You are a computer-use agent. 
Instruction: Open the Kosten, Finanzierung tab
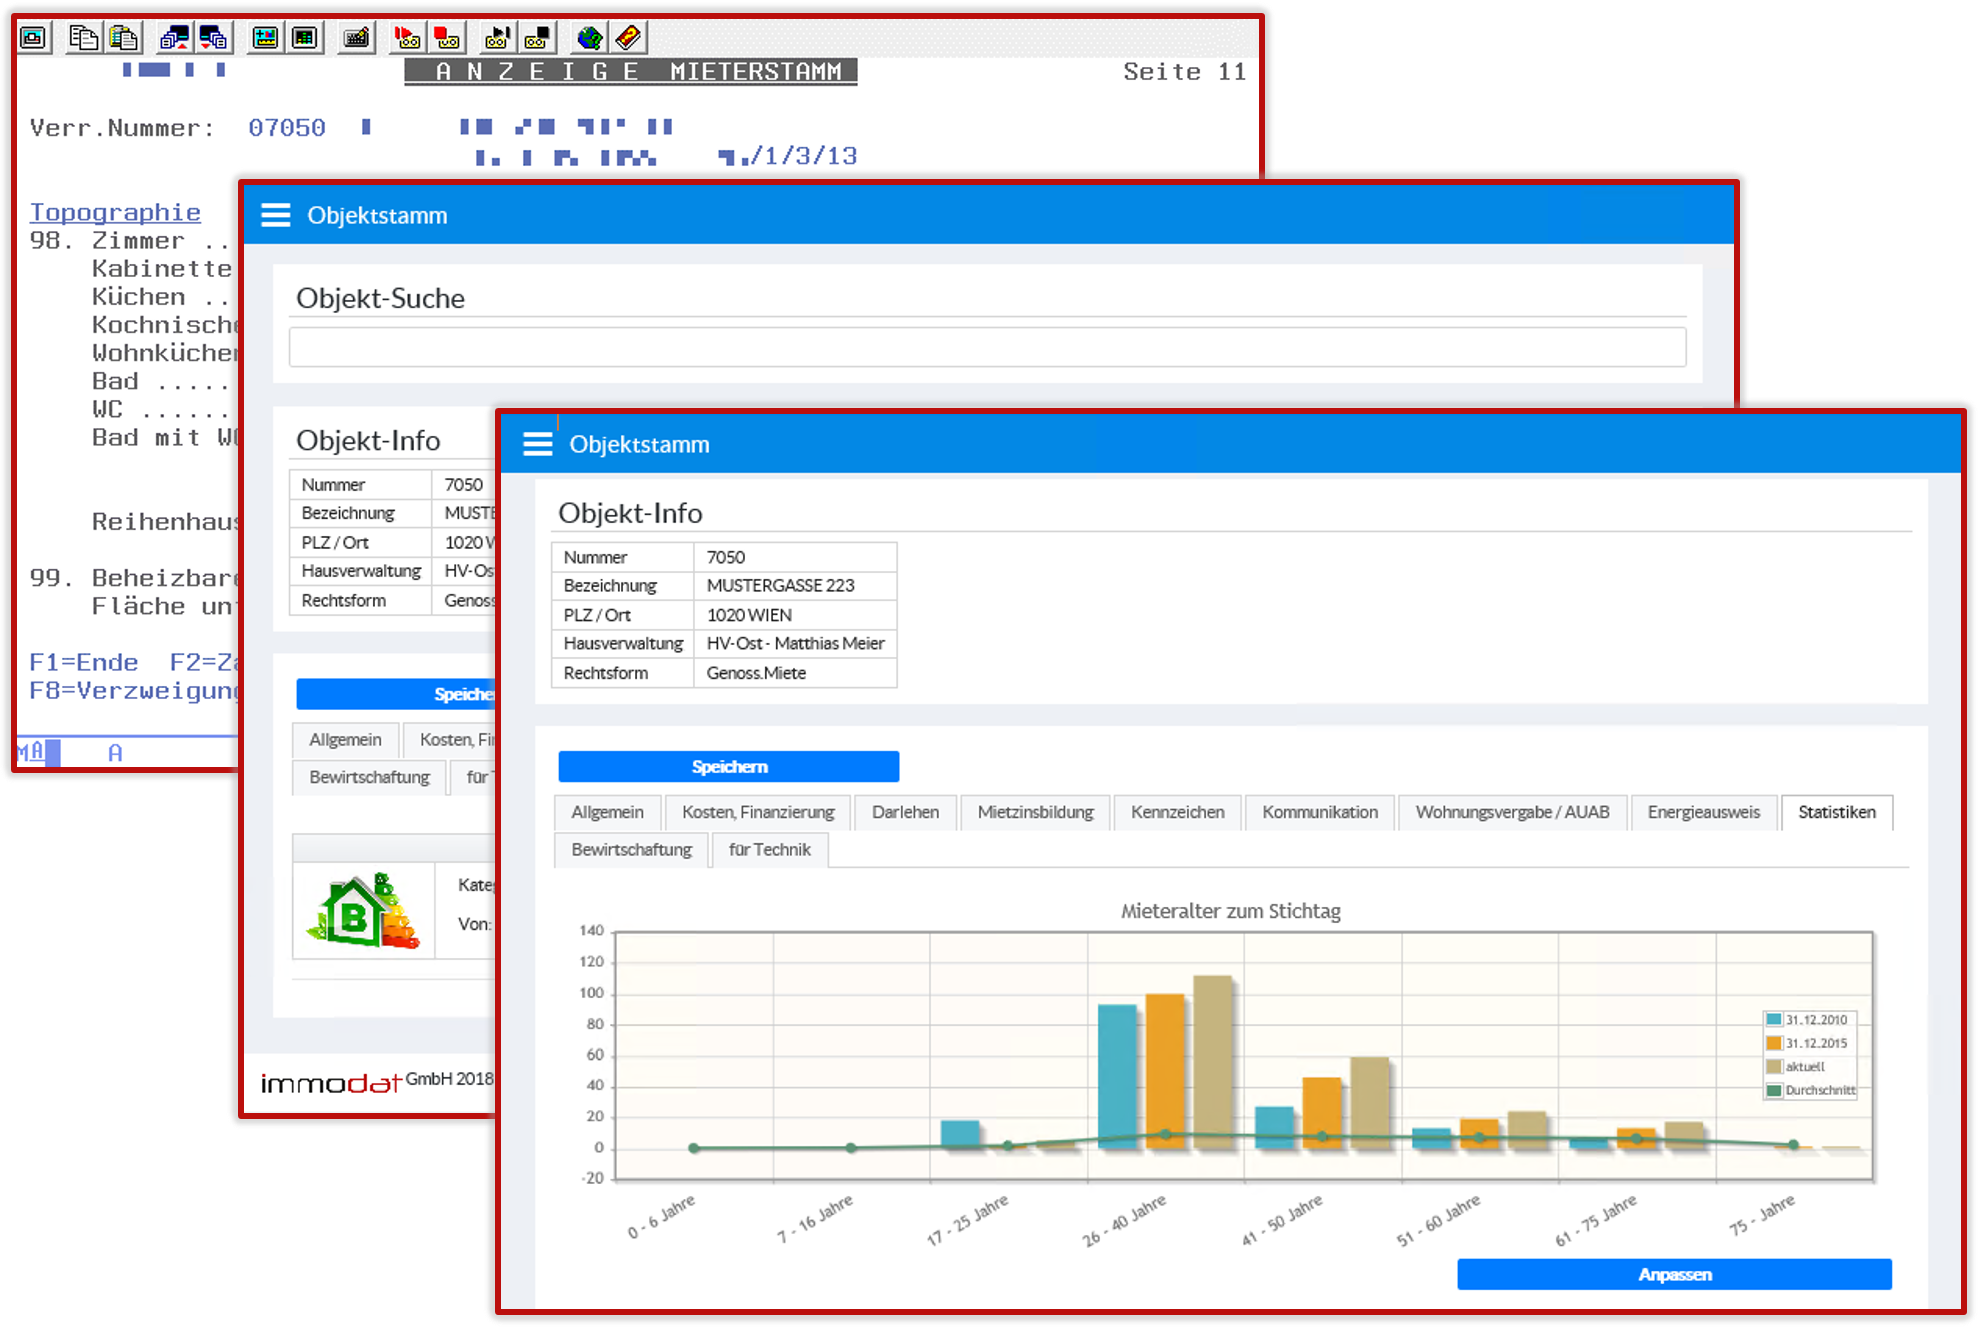(x=758, y=812)
